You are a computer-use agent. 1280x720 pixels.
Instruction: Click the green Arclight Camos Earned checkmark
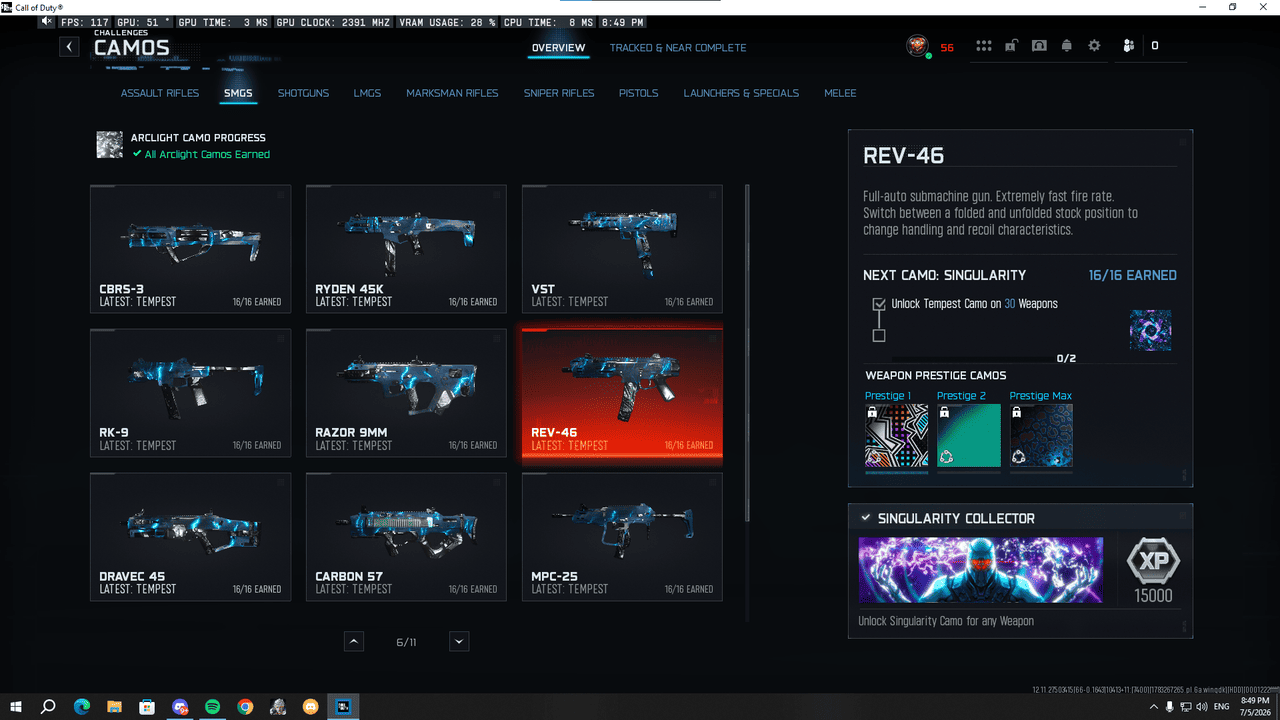point(138,154)
